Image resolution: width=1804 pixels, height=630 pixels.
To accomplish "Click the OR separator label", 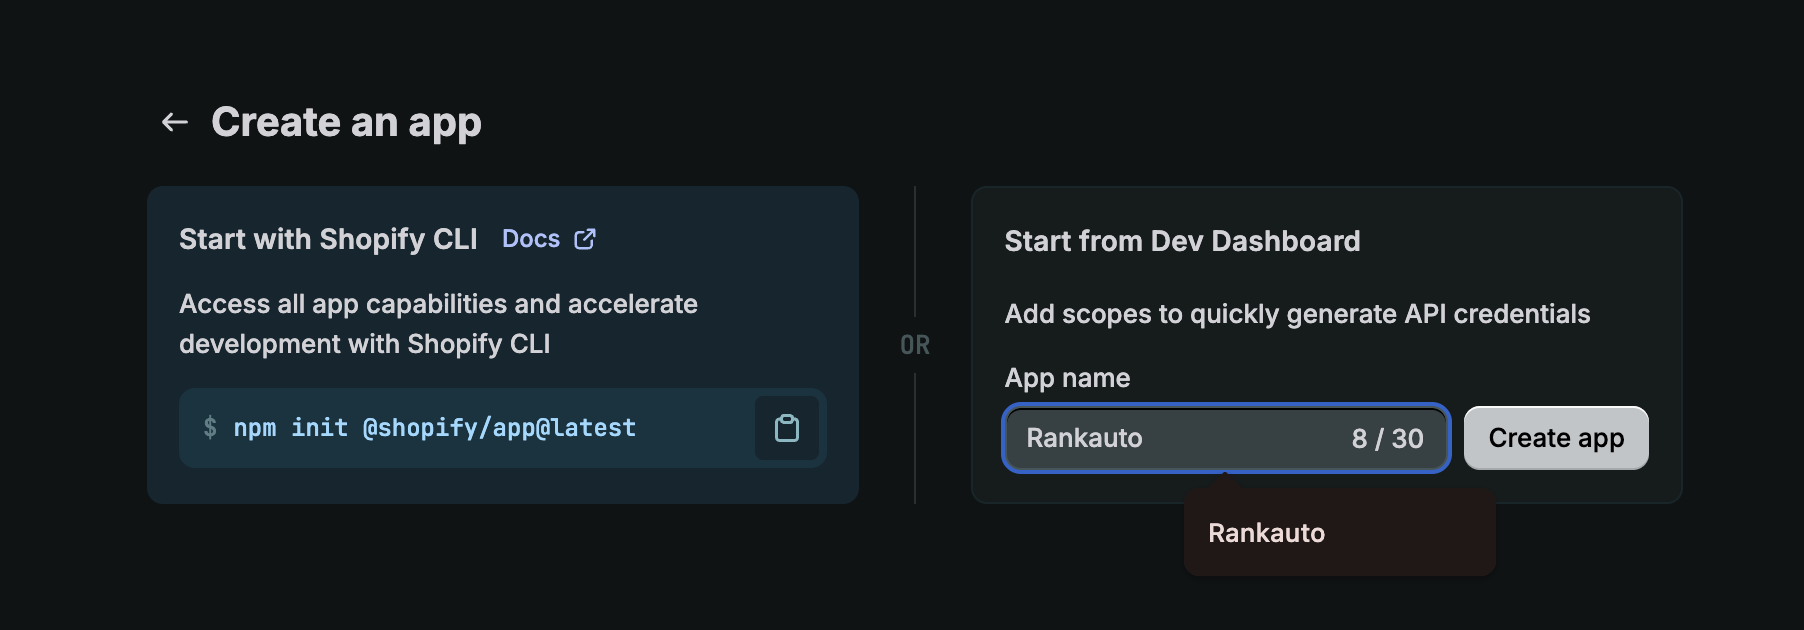I will point(915,345).
